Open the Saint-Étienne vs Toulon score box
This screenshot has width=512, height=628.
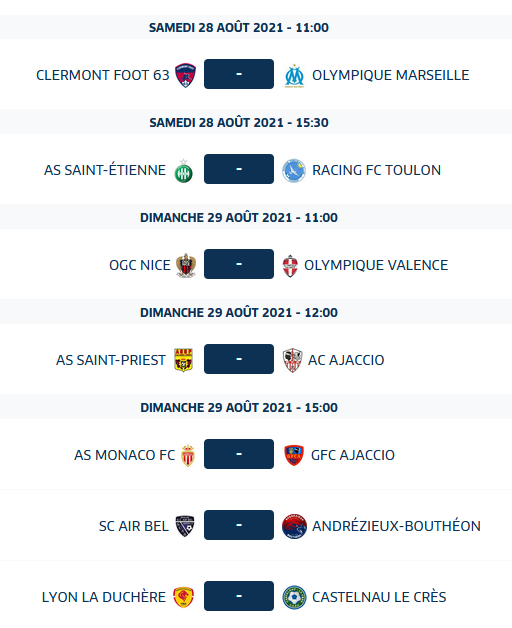click(x=239, y=169)
